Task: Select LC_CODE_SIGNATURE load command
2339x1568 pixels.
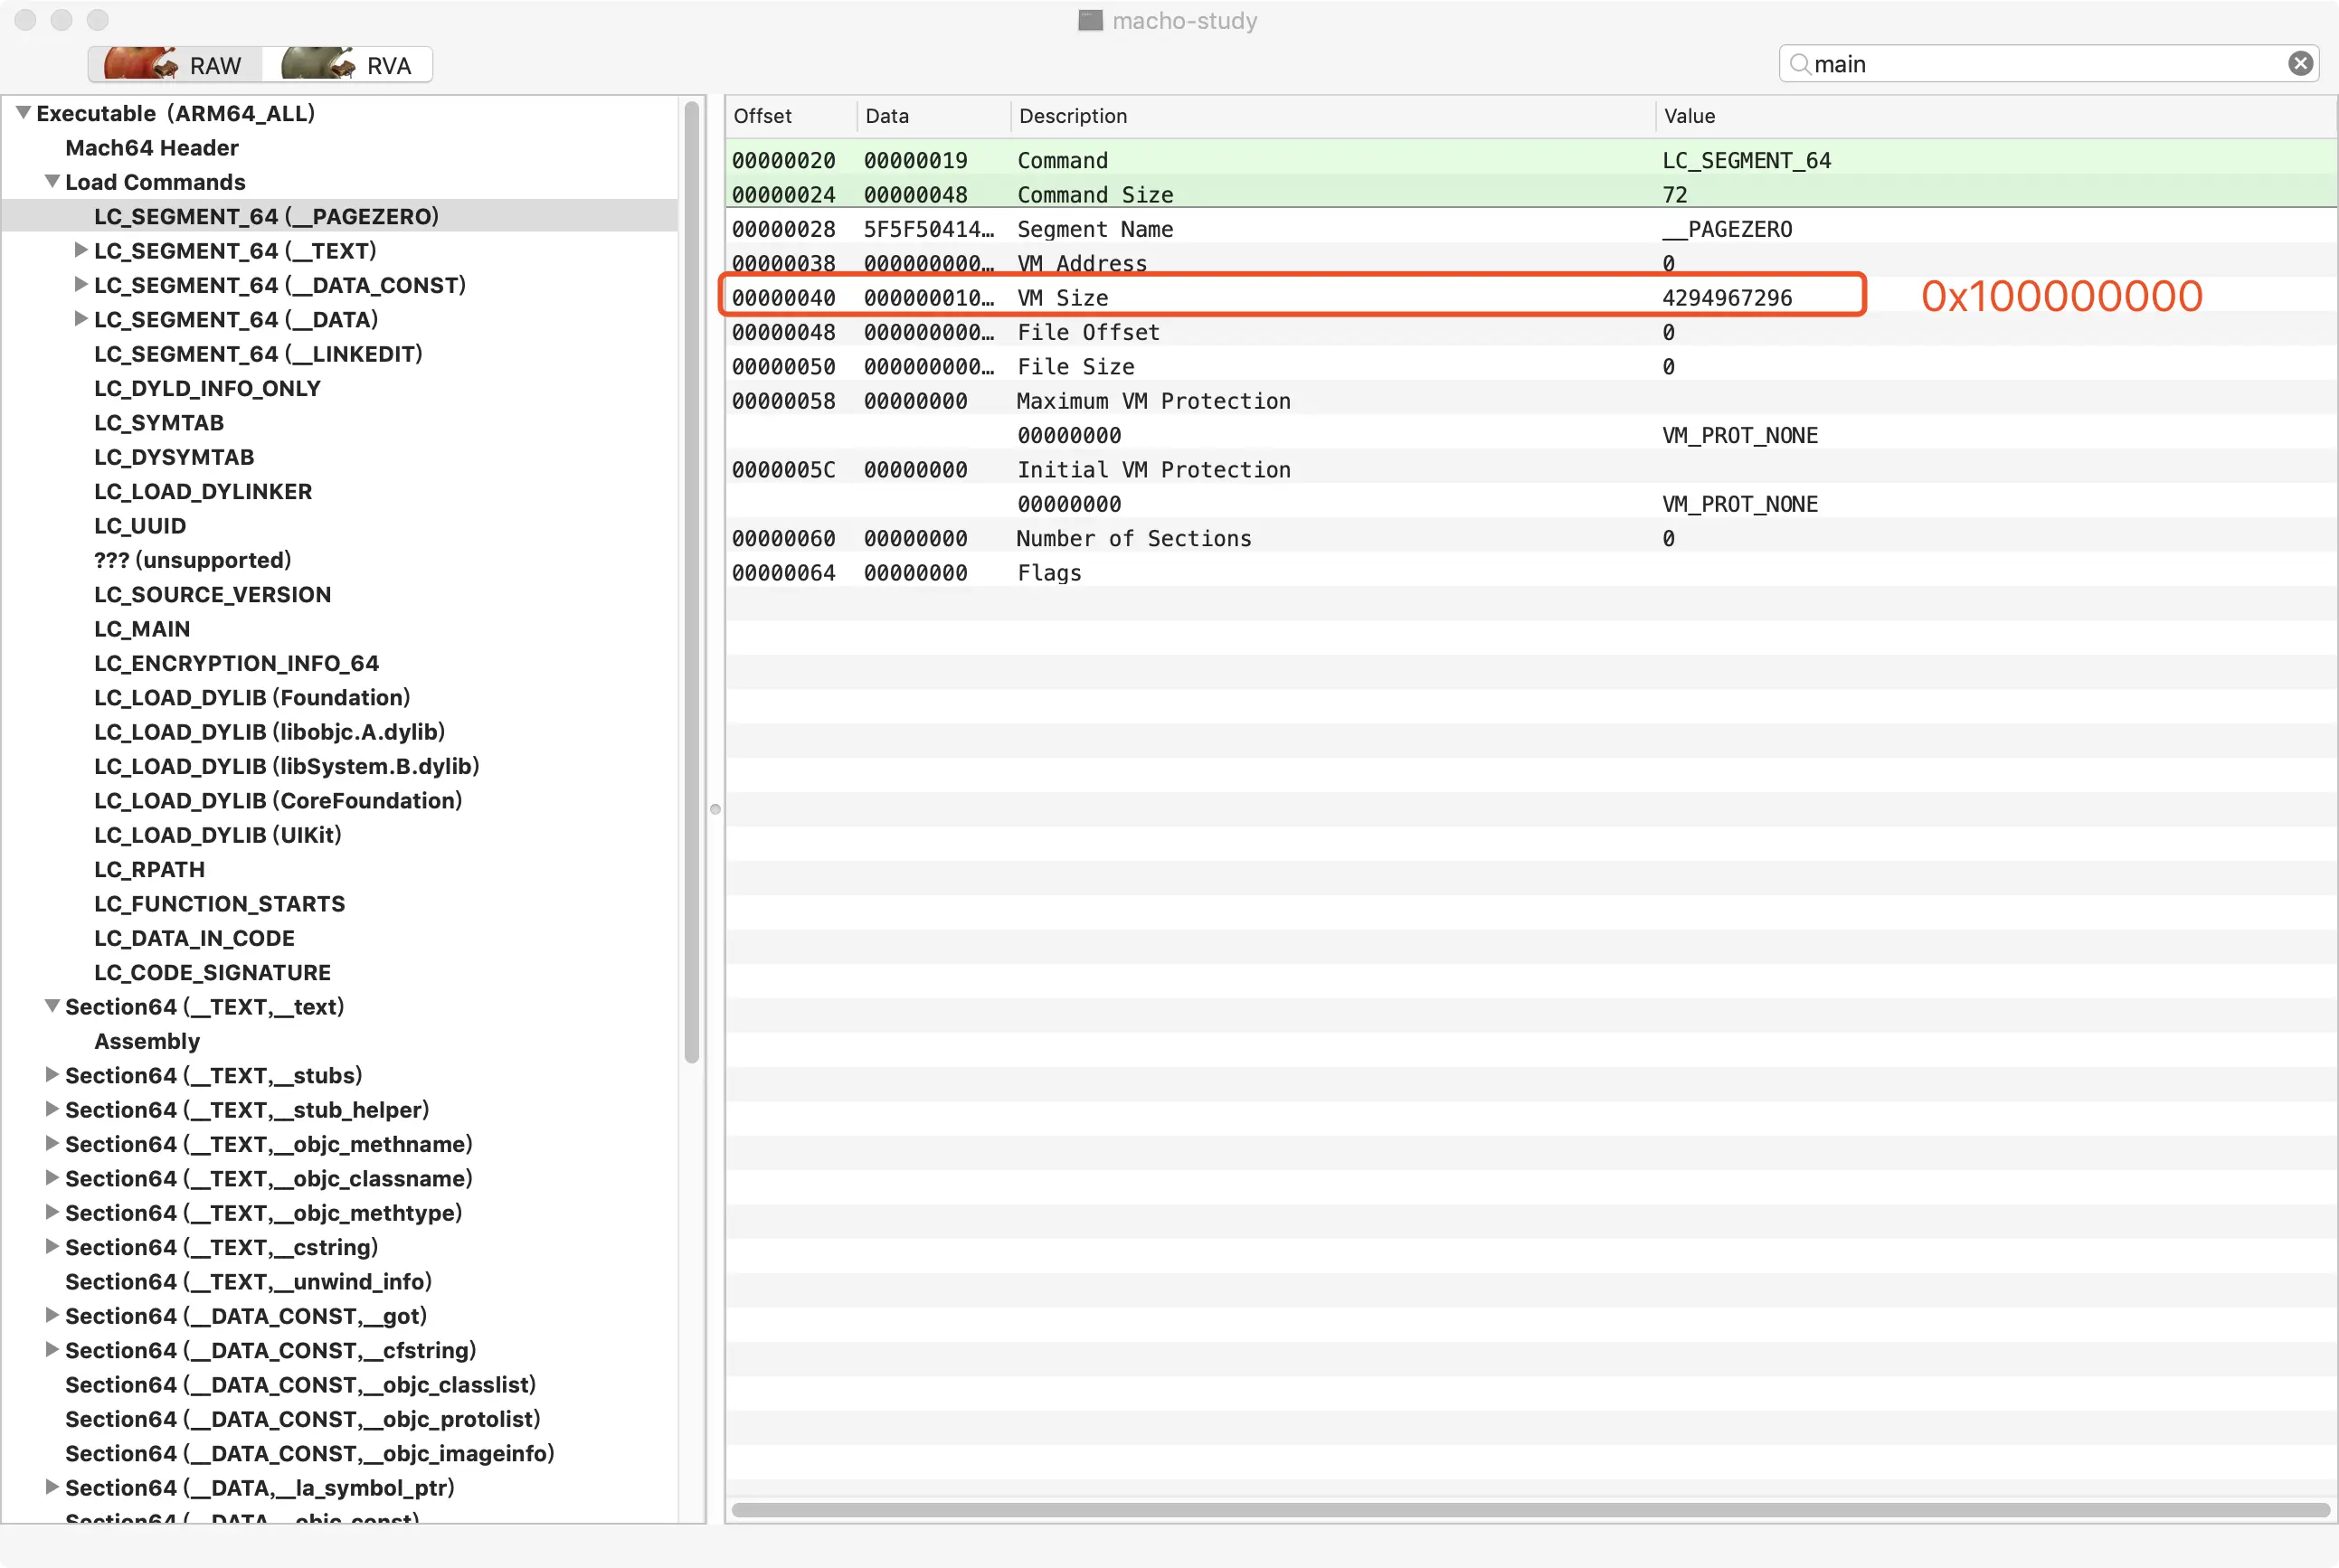Action: coord(212,972)
